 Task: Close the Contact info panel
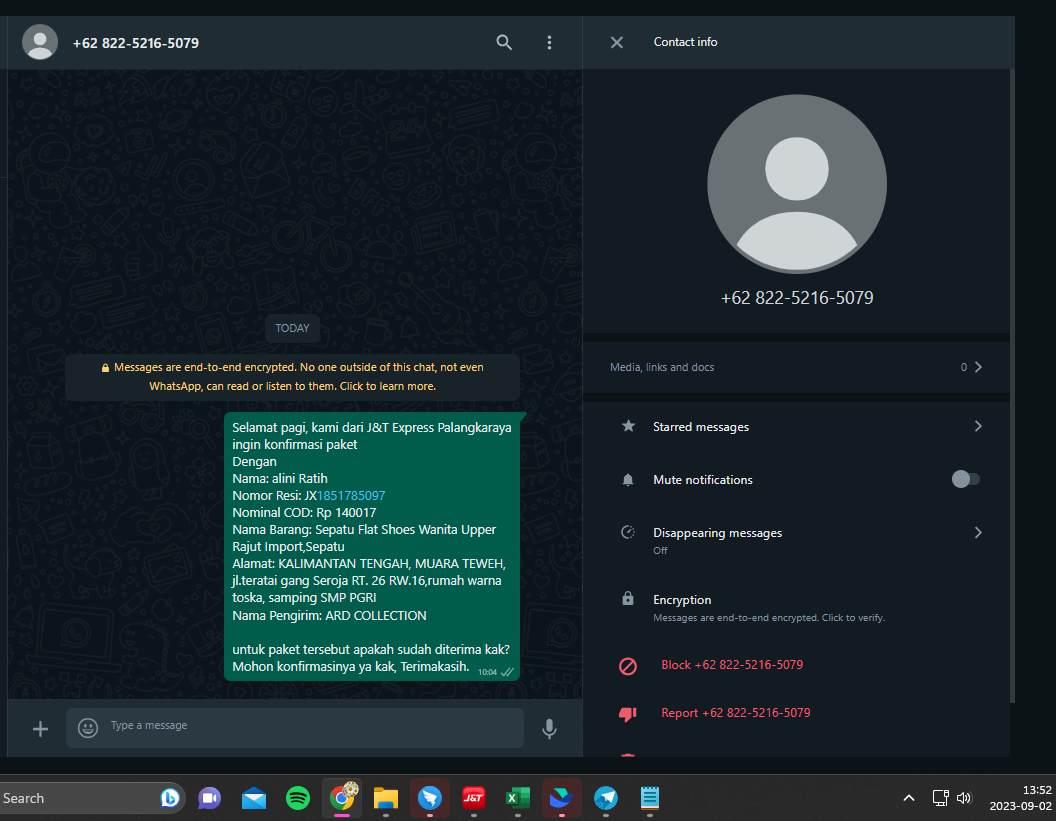[x=616, y=42]
